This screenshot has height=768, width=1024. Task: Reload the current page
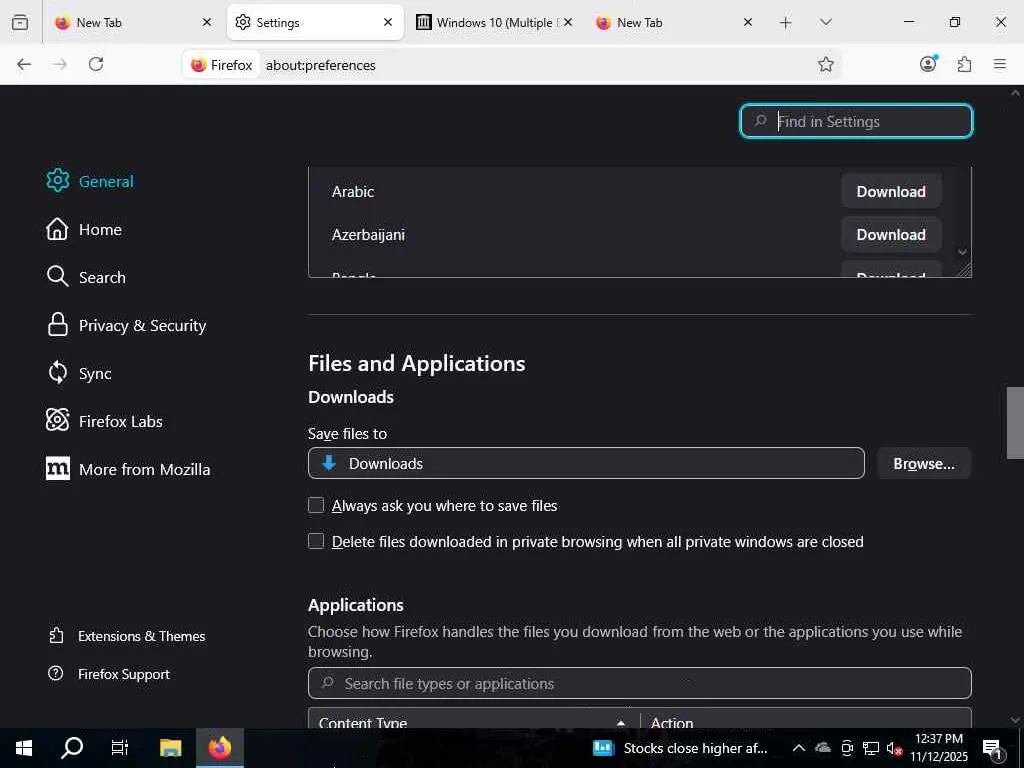96,64
